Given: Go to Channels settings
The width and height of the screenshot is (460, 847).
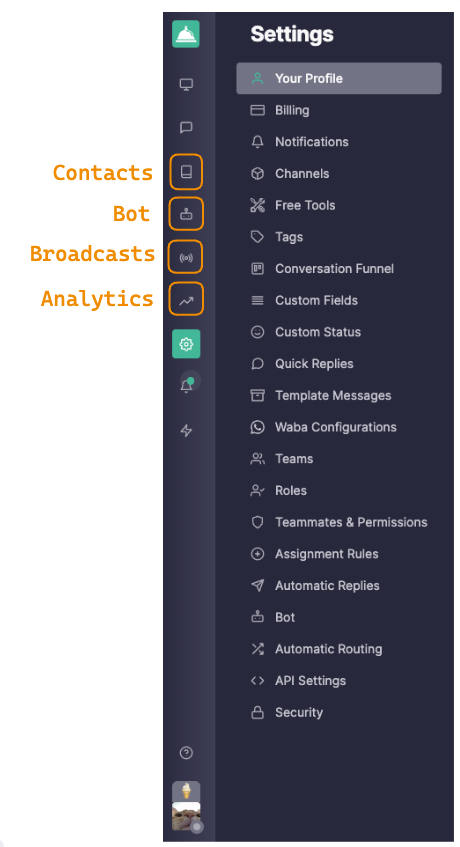Looking at the screenshot, I should (339, 173).
